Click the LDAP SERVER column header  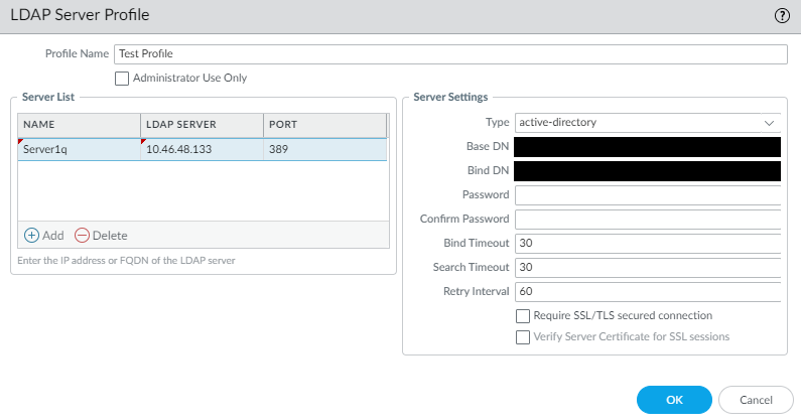[x=201, y=124]
